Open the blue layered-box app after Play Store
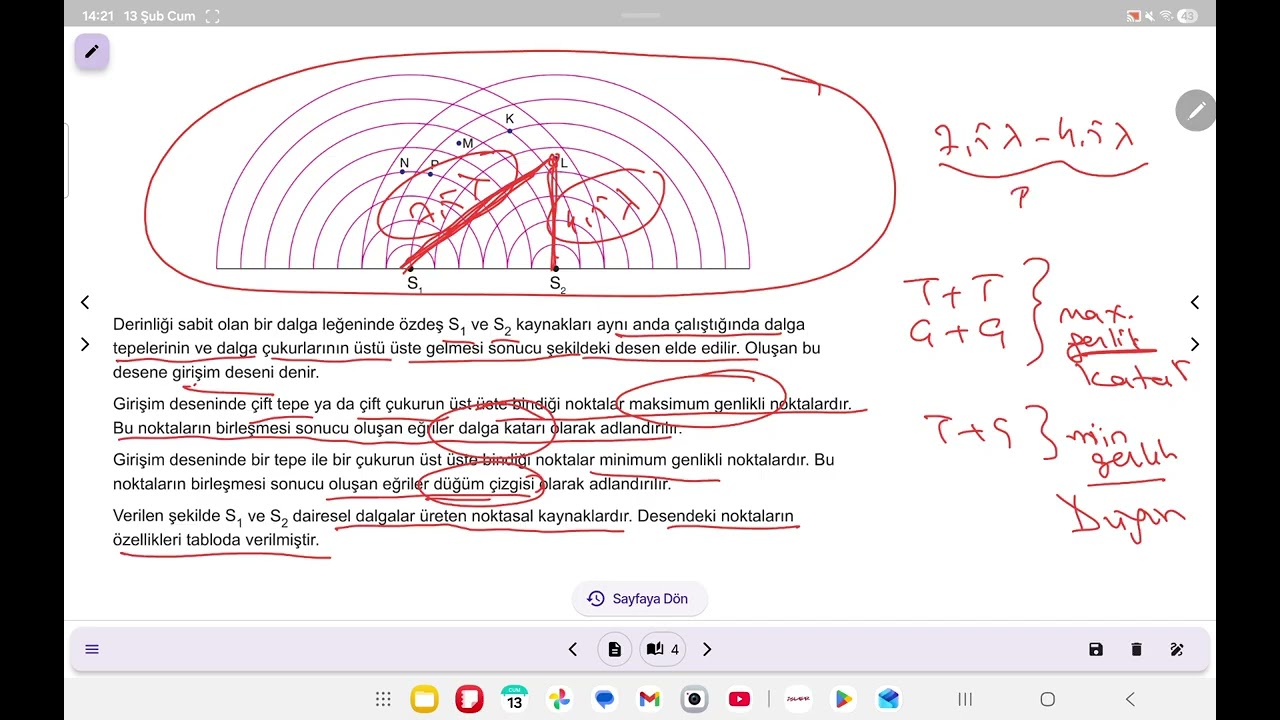Image resolution: width=1280 pixels, height=720 pixels. point(888,699)
